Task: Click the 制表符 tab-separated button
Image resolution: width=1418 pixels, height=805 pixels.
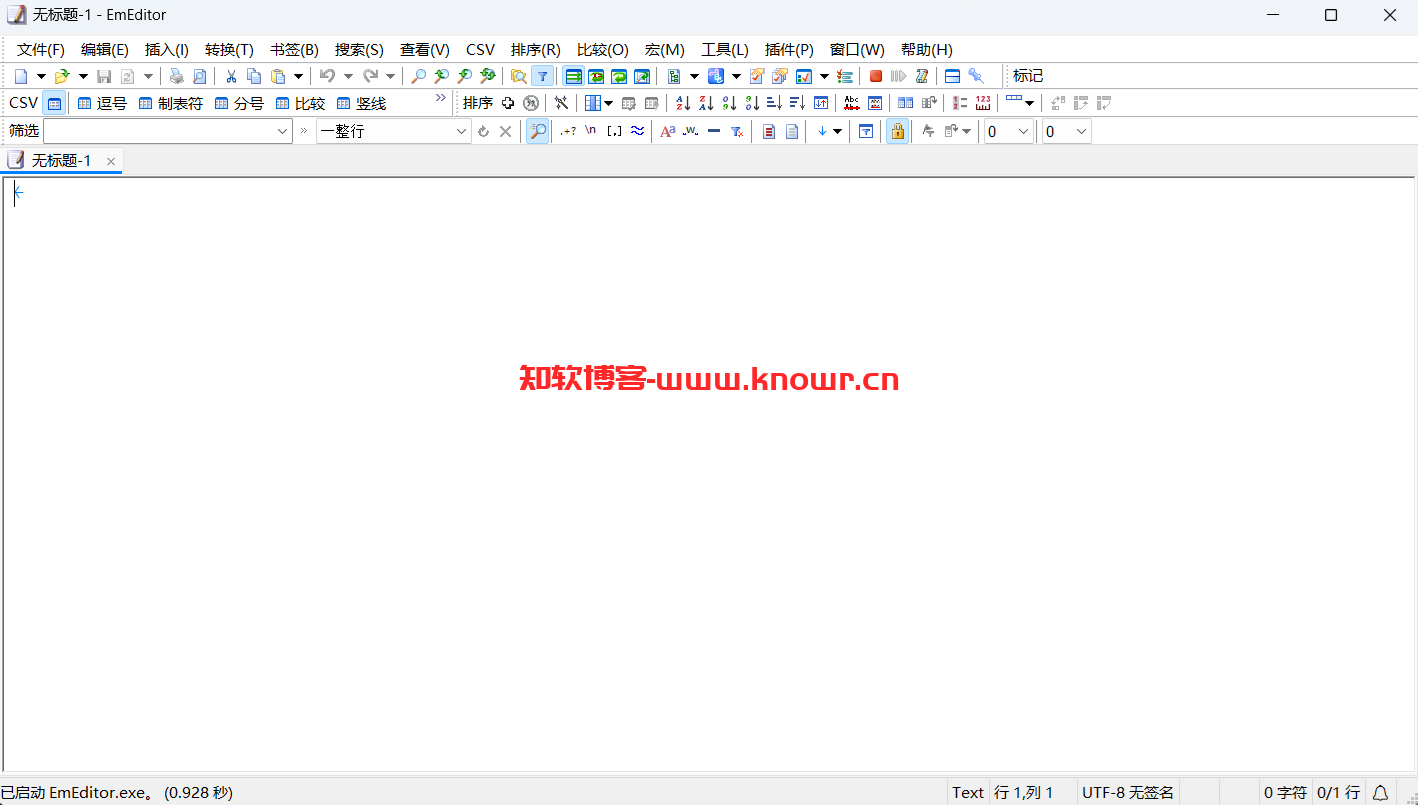Action: (x=171, y=103)
